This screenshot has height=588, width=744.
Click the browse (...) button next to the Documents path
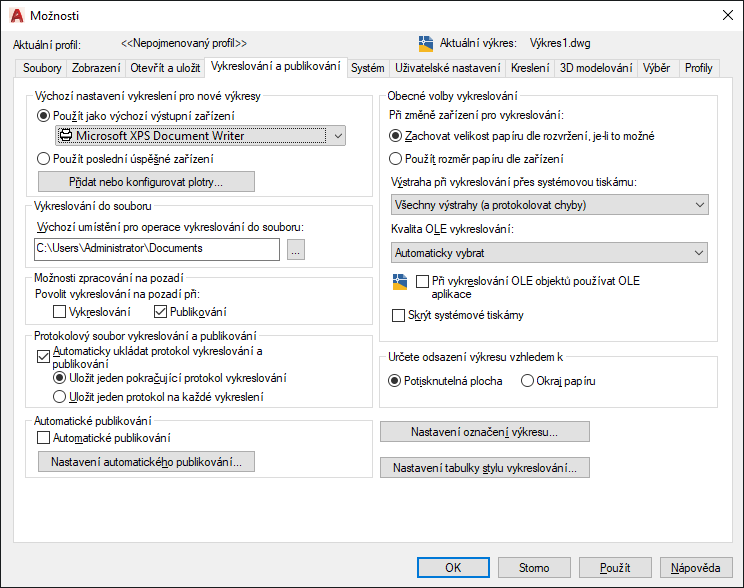295,250
